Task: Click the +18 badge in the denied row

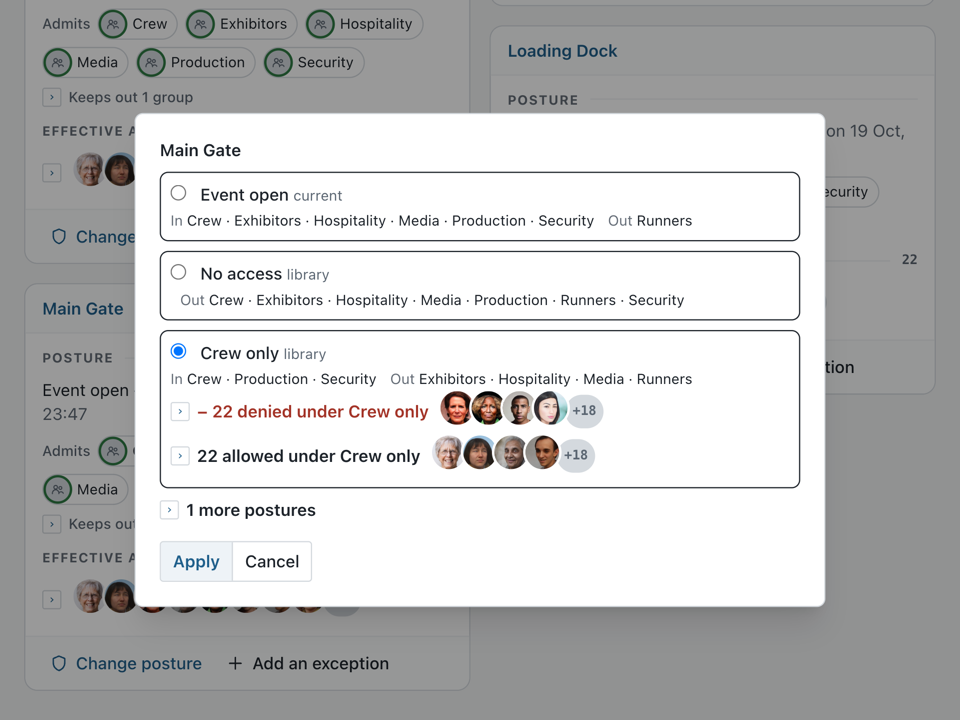Action: (x=584, y=410)
